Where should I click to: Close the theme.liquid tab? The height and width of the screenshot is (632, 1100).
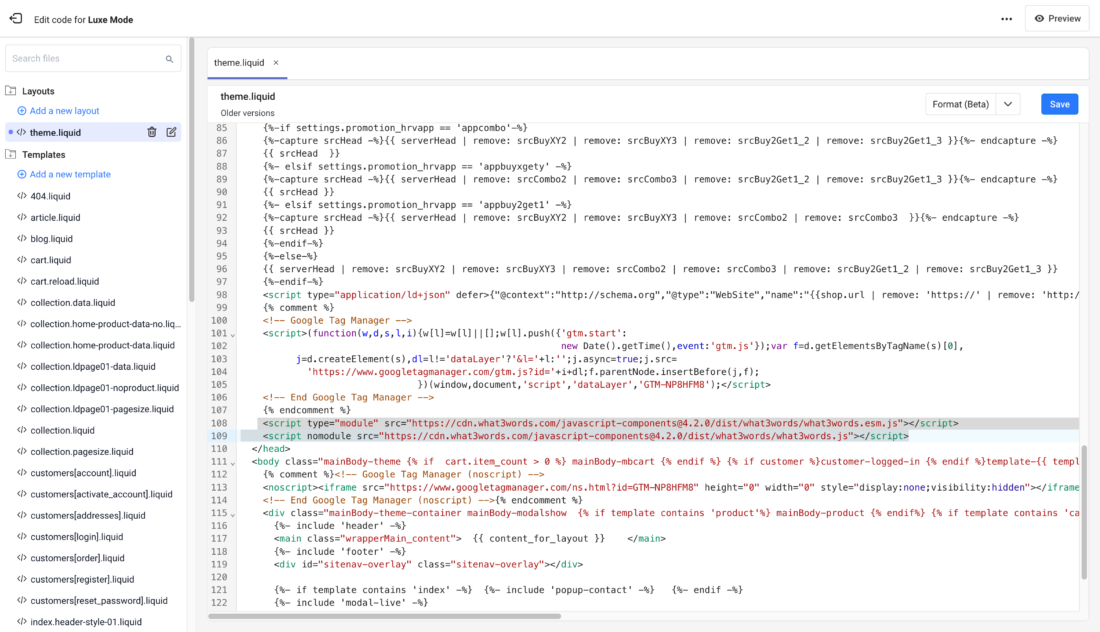pyautogui.click(x=276, y=62)
